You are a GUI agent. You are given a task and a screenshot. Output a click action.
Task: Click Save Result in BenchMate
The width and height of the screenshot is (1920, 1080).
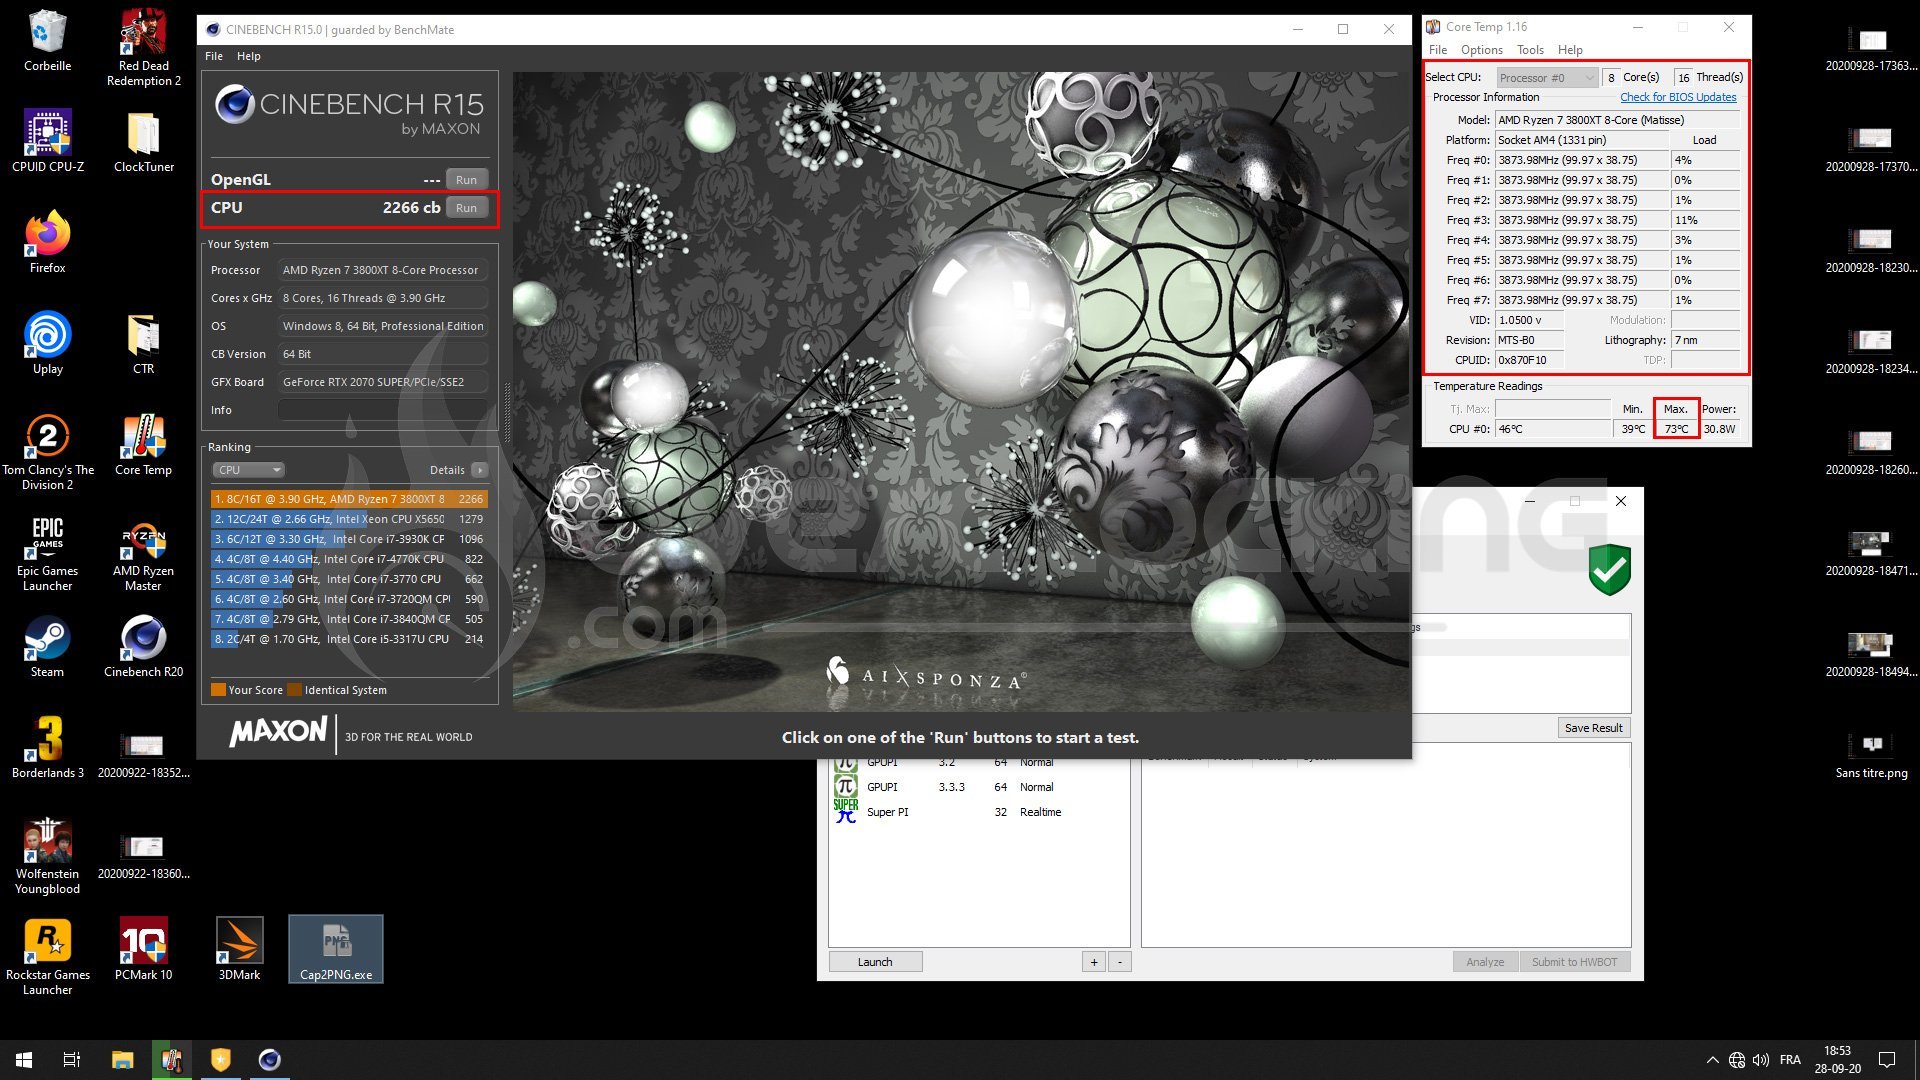(x=1594, y=728)
